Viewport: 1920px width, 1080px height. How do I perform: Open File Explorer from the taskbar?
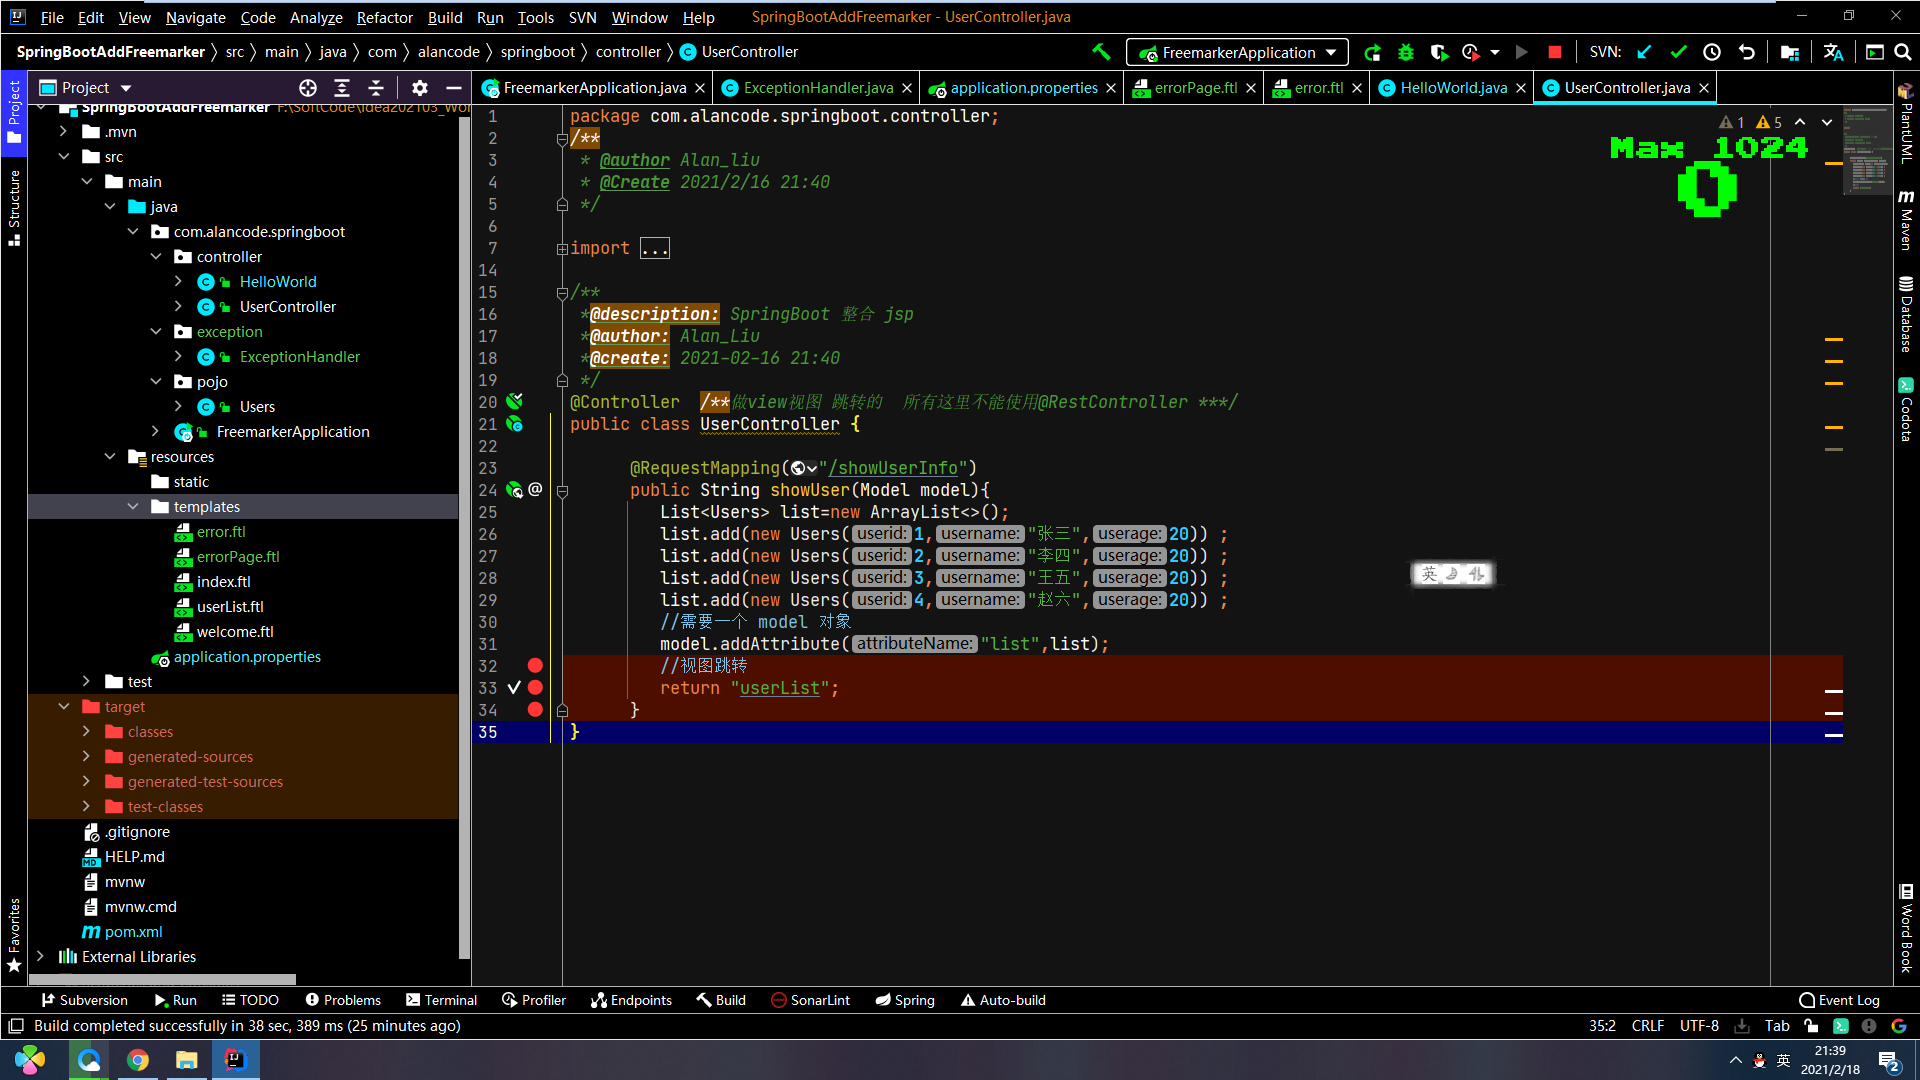click(x=186, y=1060)
